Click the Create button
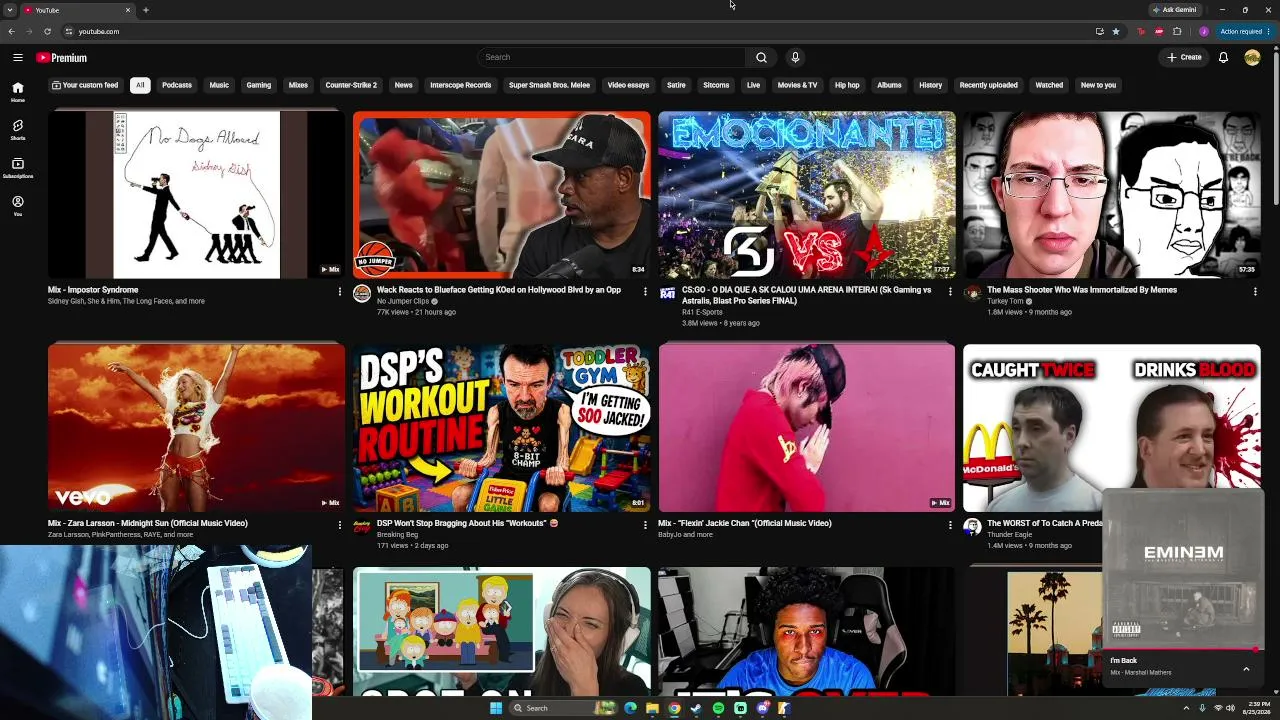Viewport: 1280px width, 720px height. [x=1184, y=57]
